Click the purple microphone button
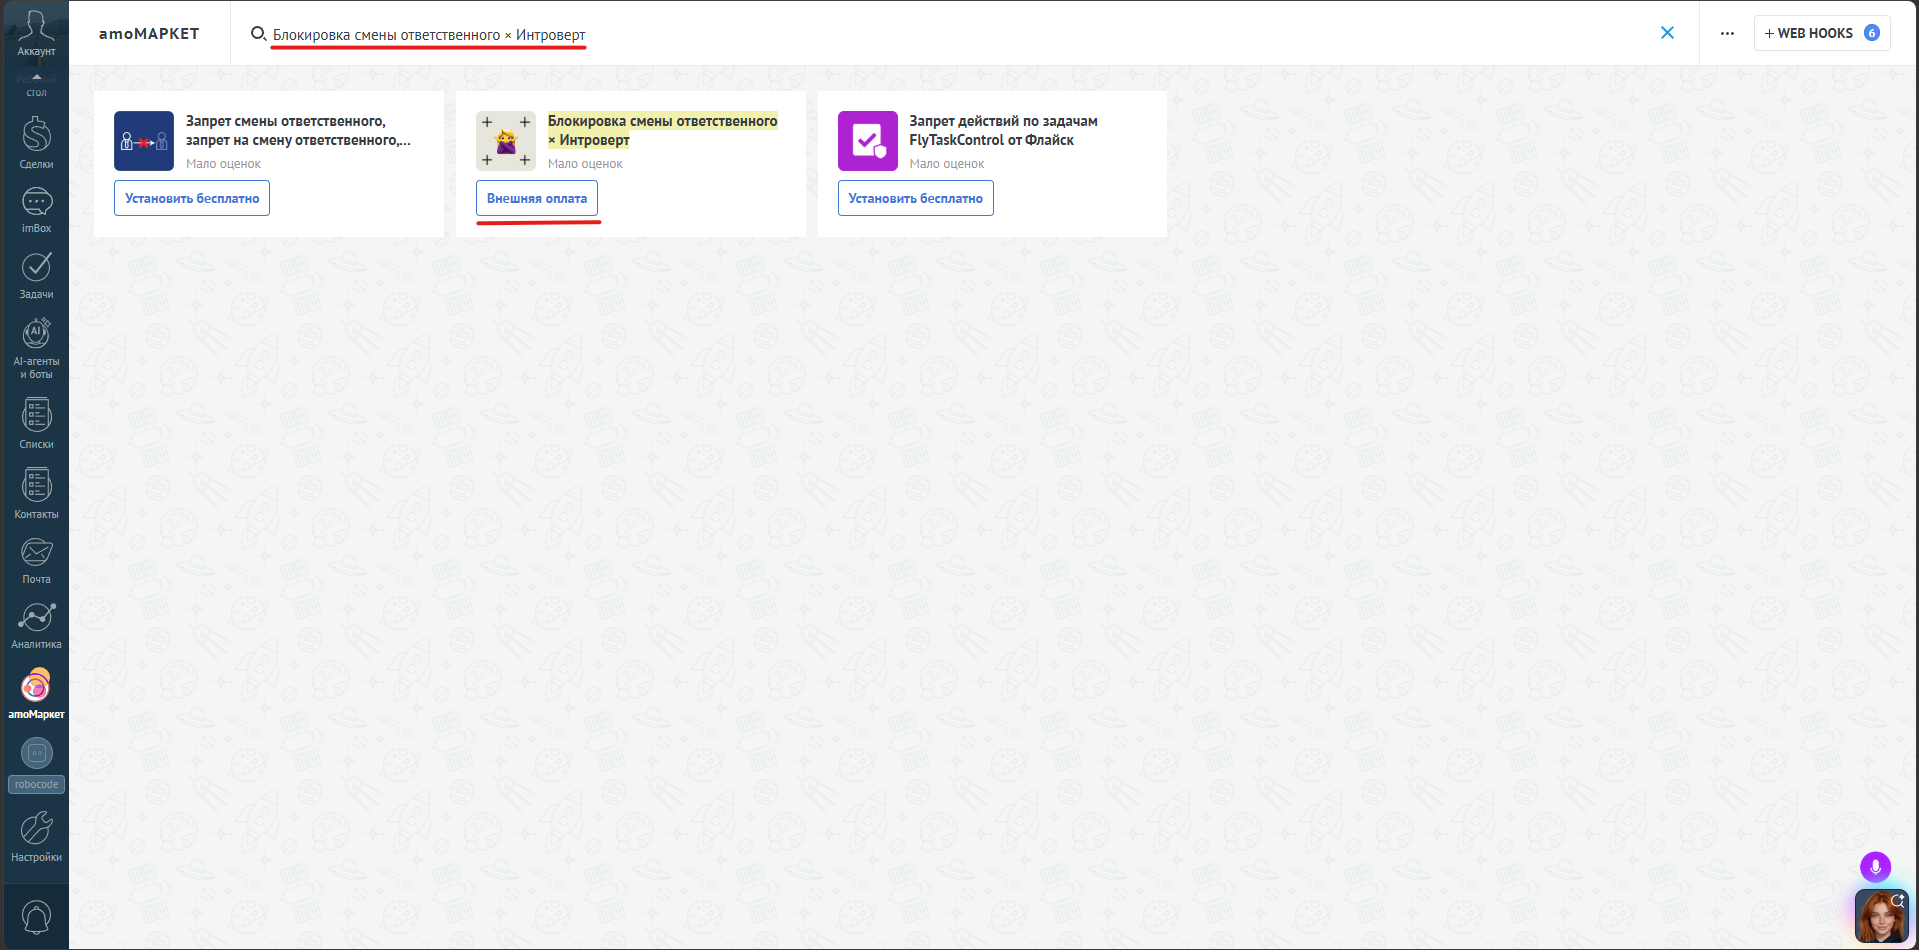Image resolution: width=1919 pixels, height=950 pixels. 1875,867
